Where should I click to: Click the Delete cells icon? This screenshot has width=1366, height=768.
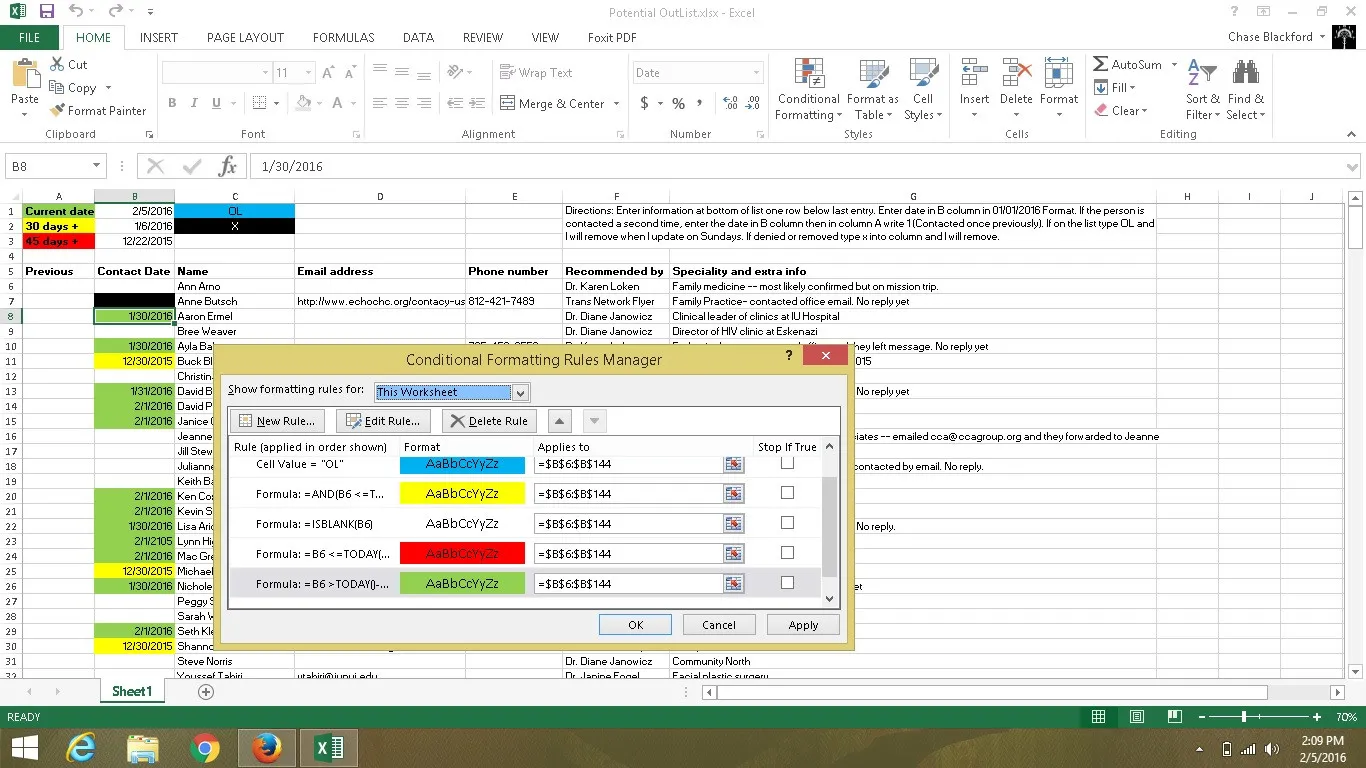tap(1016, 74)
